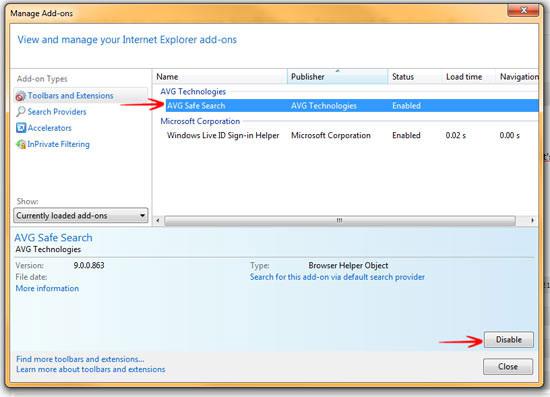Click version number 9.0.0.863
The image size is (550, 397).
tap(89, 265)
